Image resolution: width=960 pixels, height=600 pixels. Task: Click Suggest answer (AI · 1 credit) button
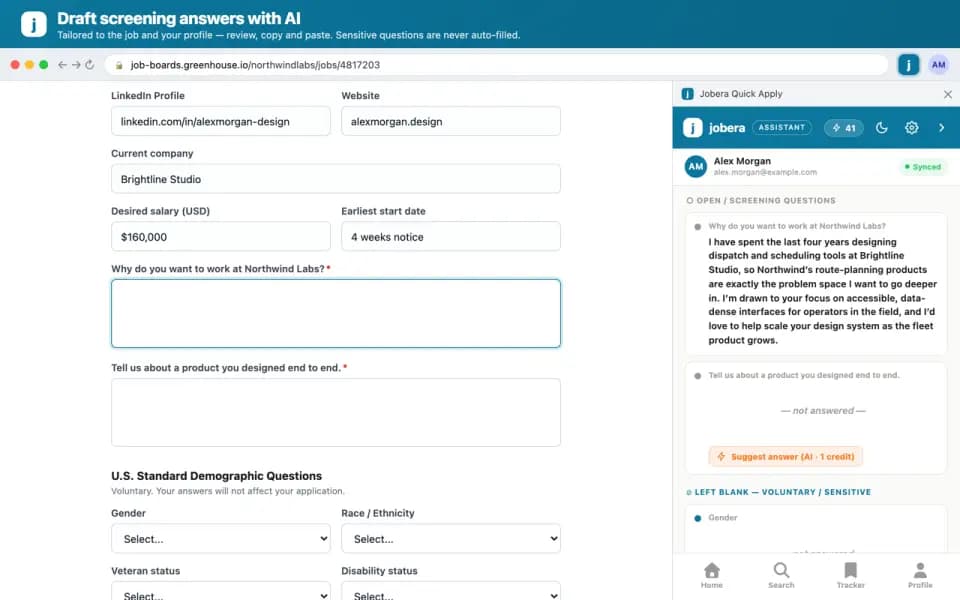786,456
